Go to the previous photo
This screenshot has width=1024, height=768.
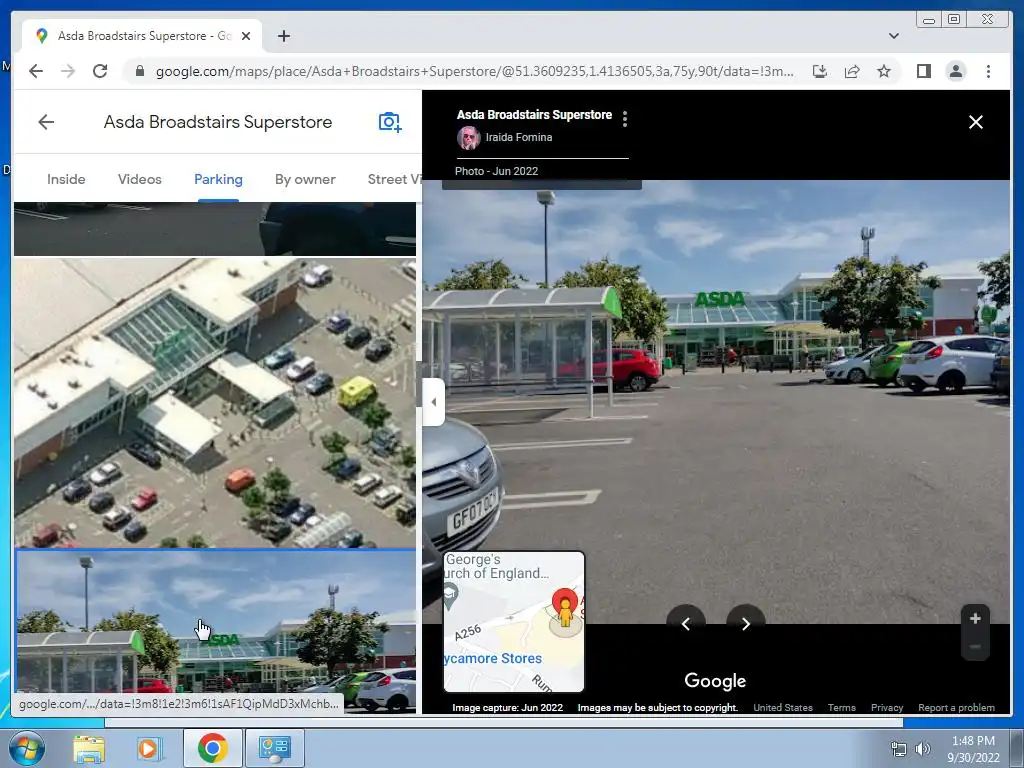click(686, 624)
